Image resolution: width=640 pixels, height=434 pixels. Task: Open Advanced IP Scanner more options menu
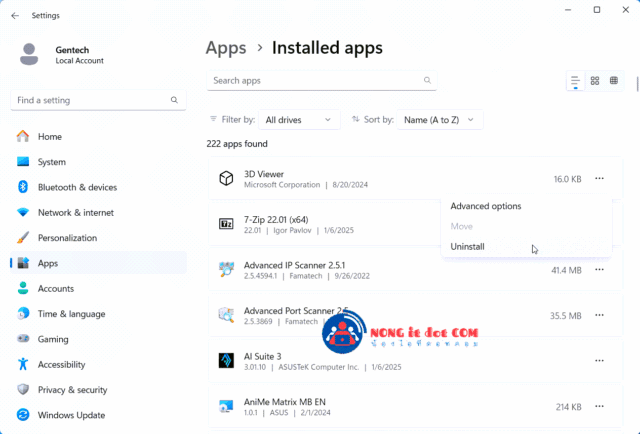click(x=599, y=269)
